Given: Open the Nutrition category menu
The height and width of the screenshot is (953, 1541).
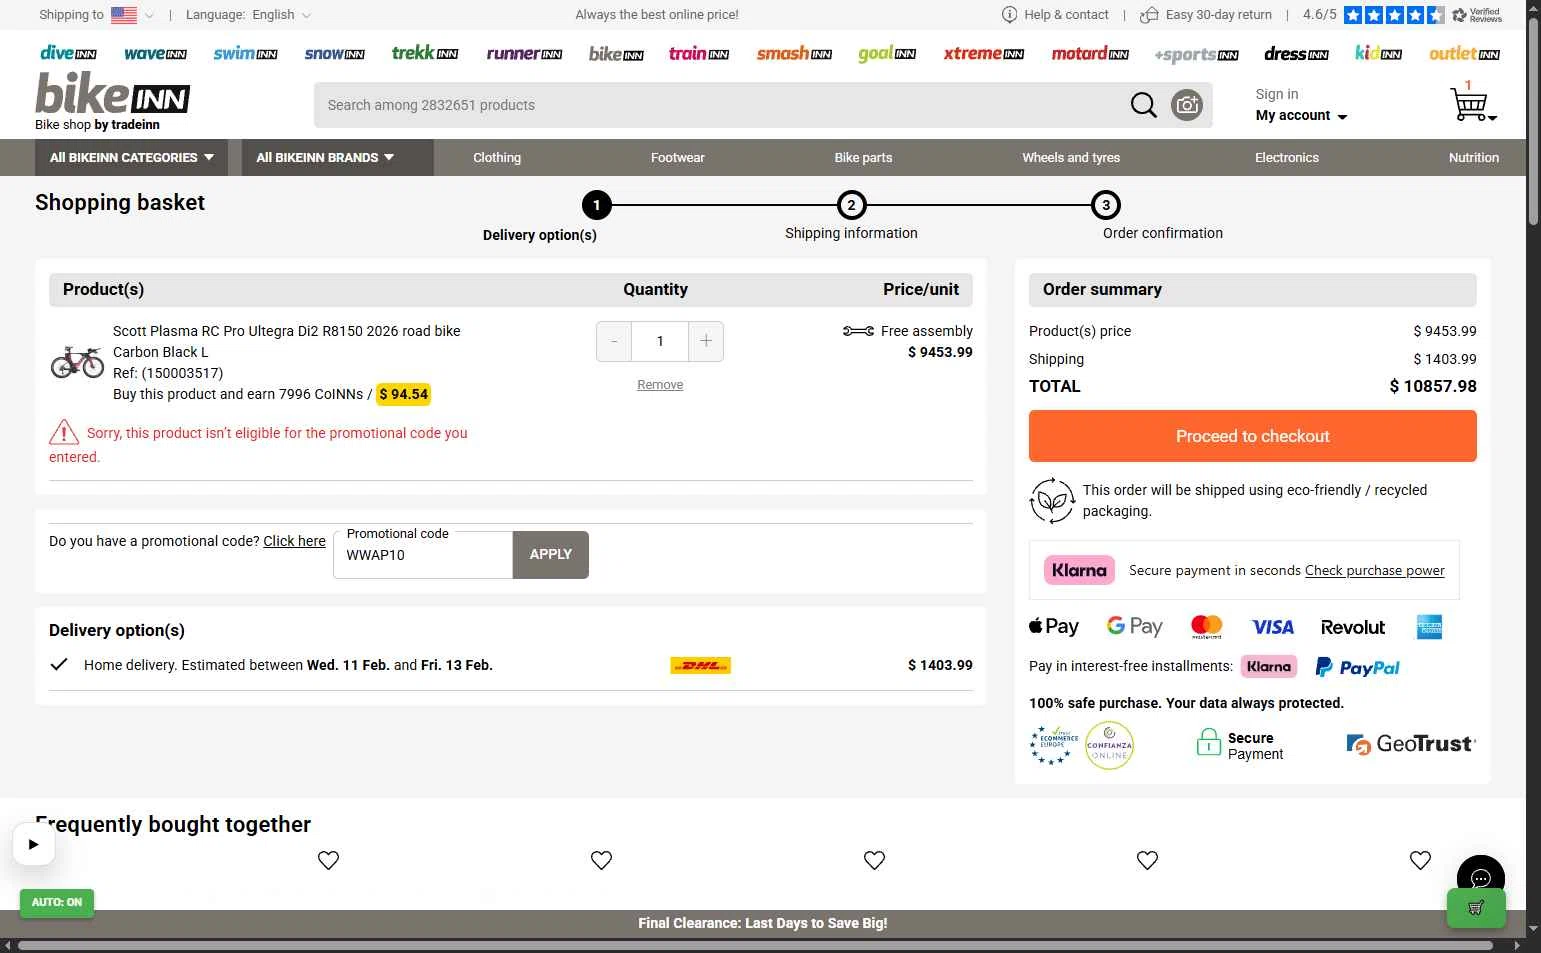Looking at the screenshot, I should 1474,158.
